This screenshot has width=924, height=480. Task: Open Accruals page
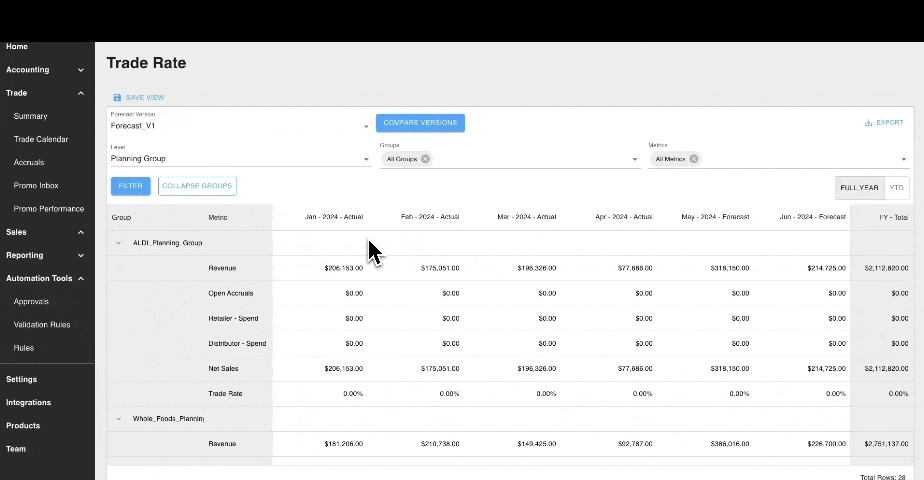(29, 163)
